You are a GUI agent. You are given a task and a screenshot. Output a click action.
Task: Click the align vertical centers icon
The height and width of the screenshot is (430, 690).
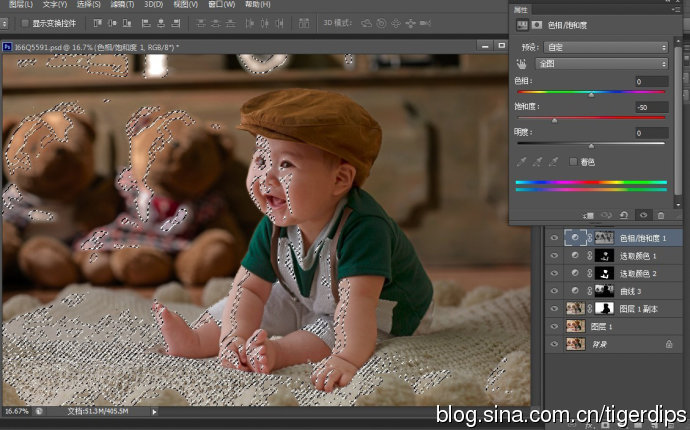112,23
